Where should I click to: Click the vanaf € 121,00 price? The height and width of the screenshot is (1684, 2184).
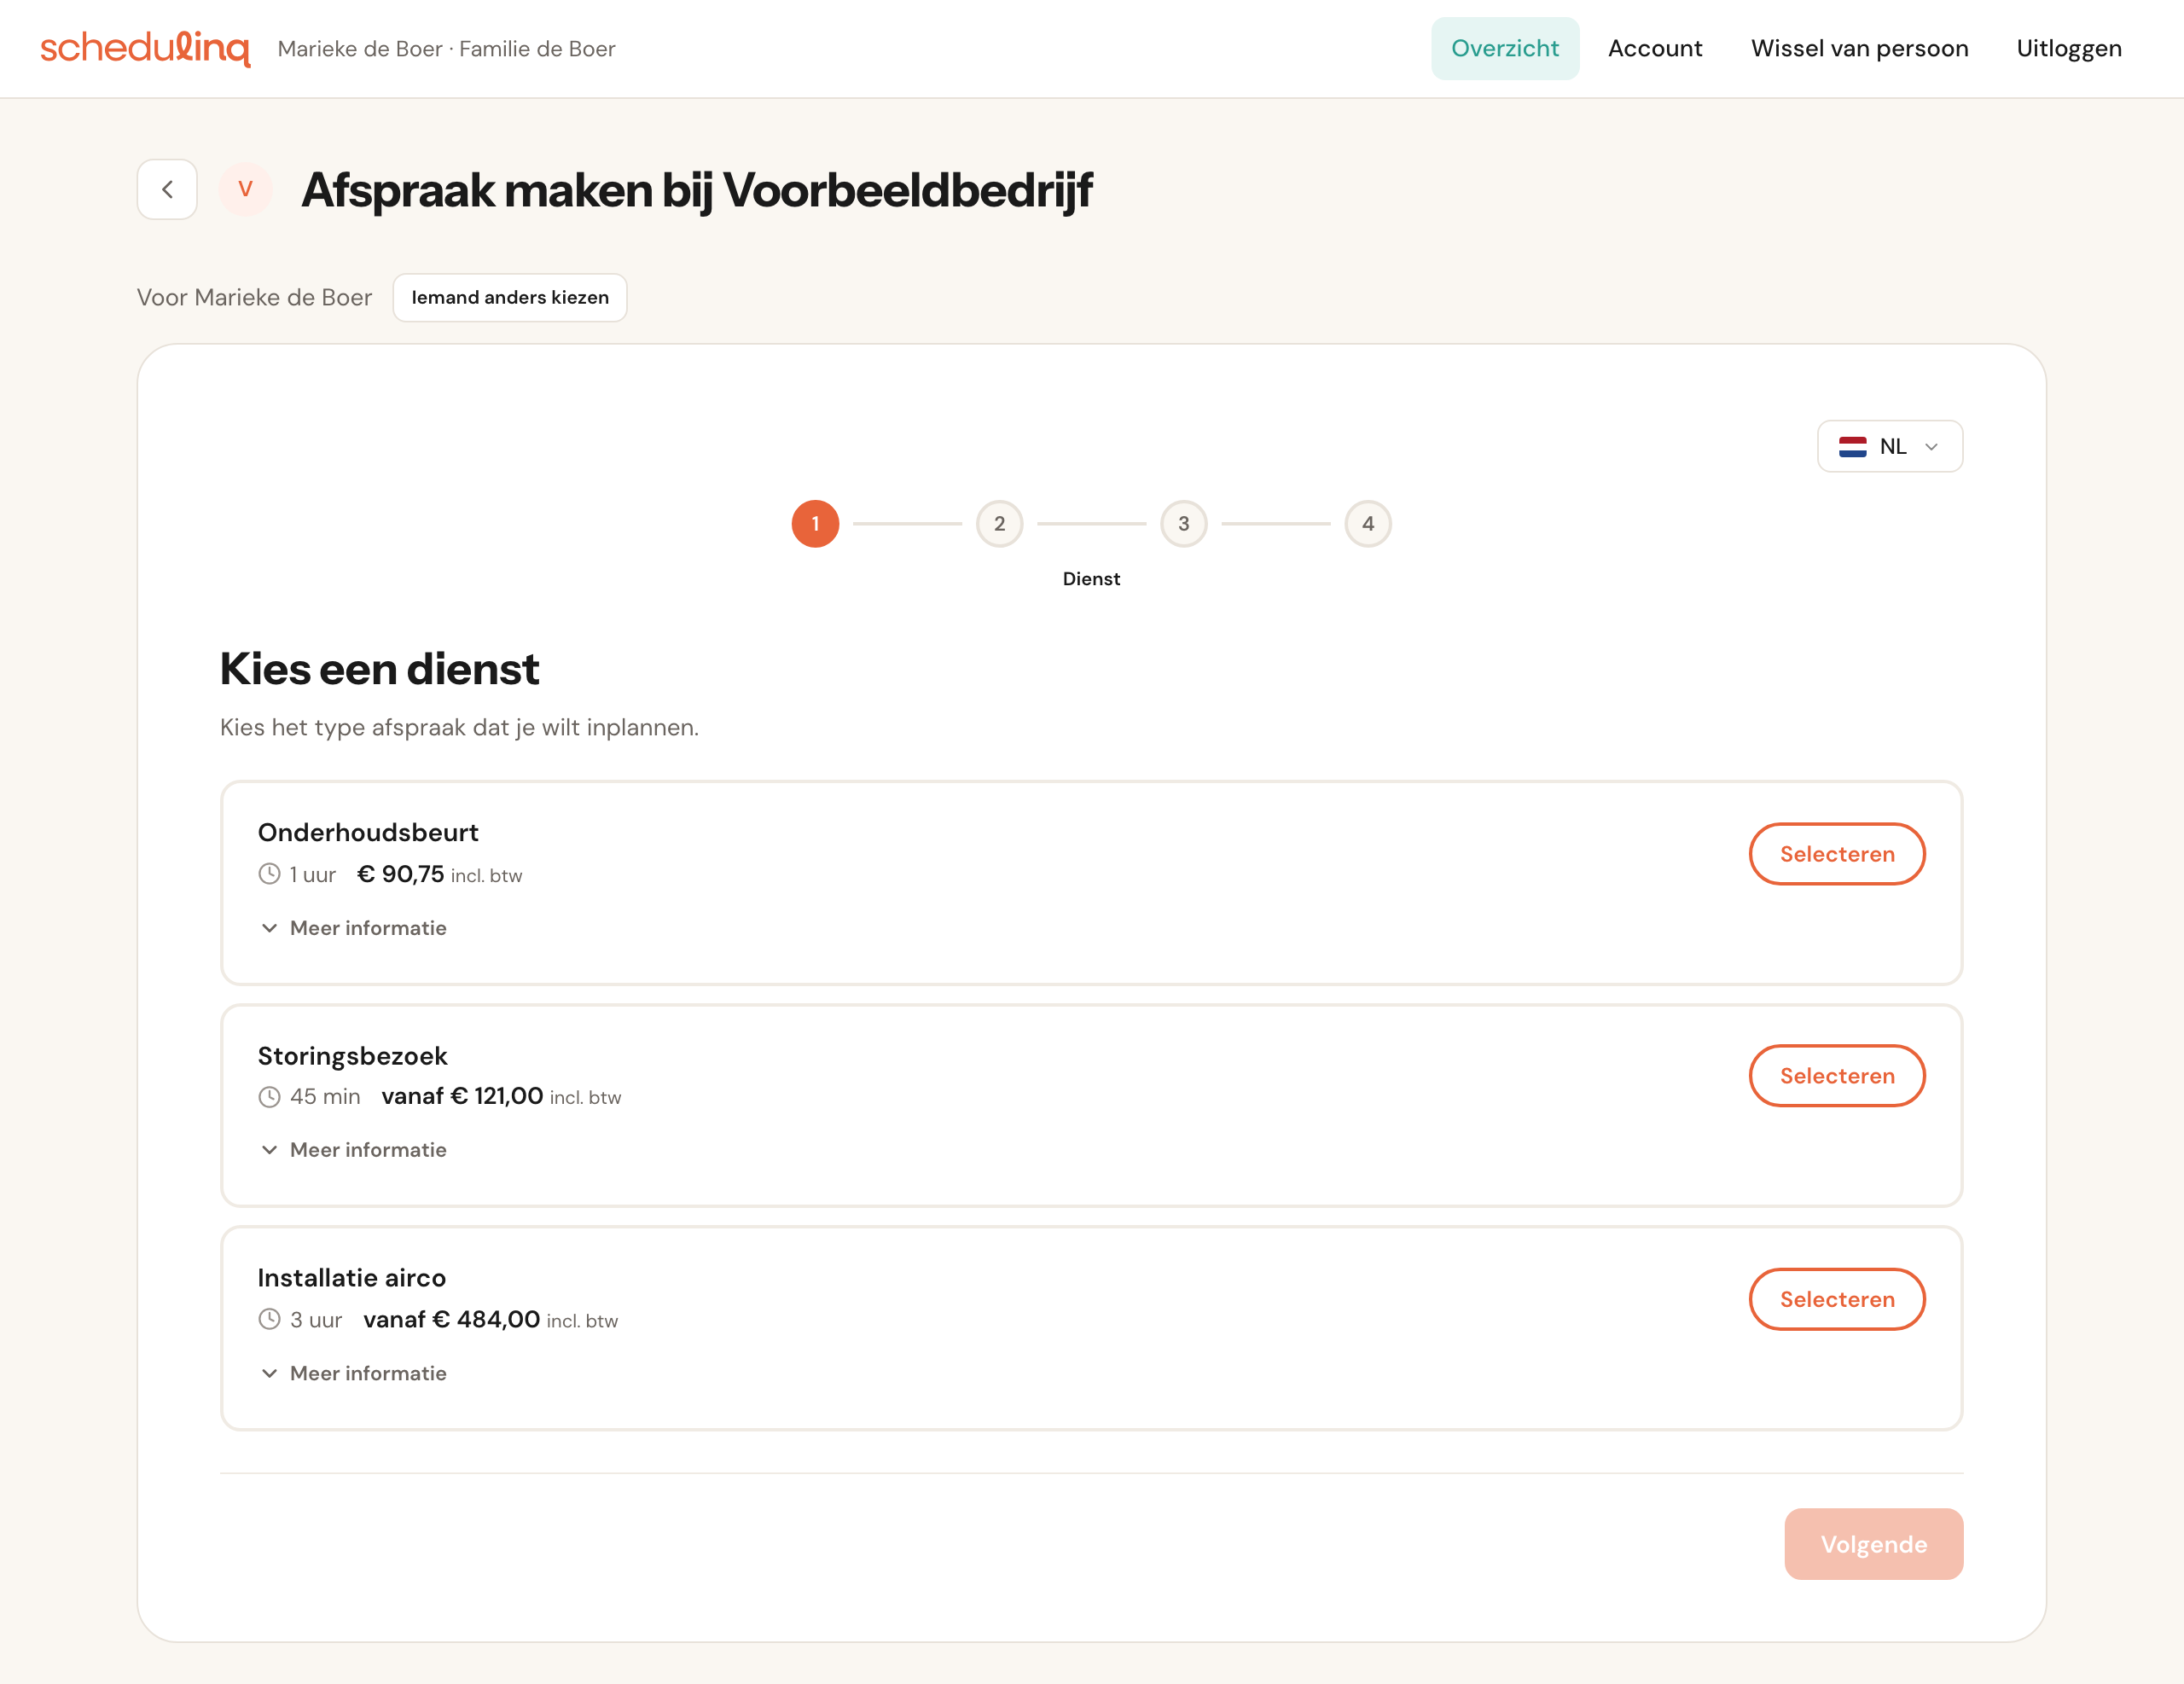click(x=462, y=1096)
